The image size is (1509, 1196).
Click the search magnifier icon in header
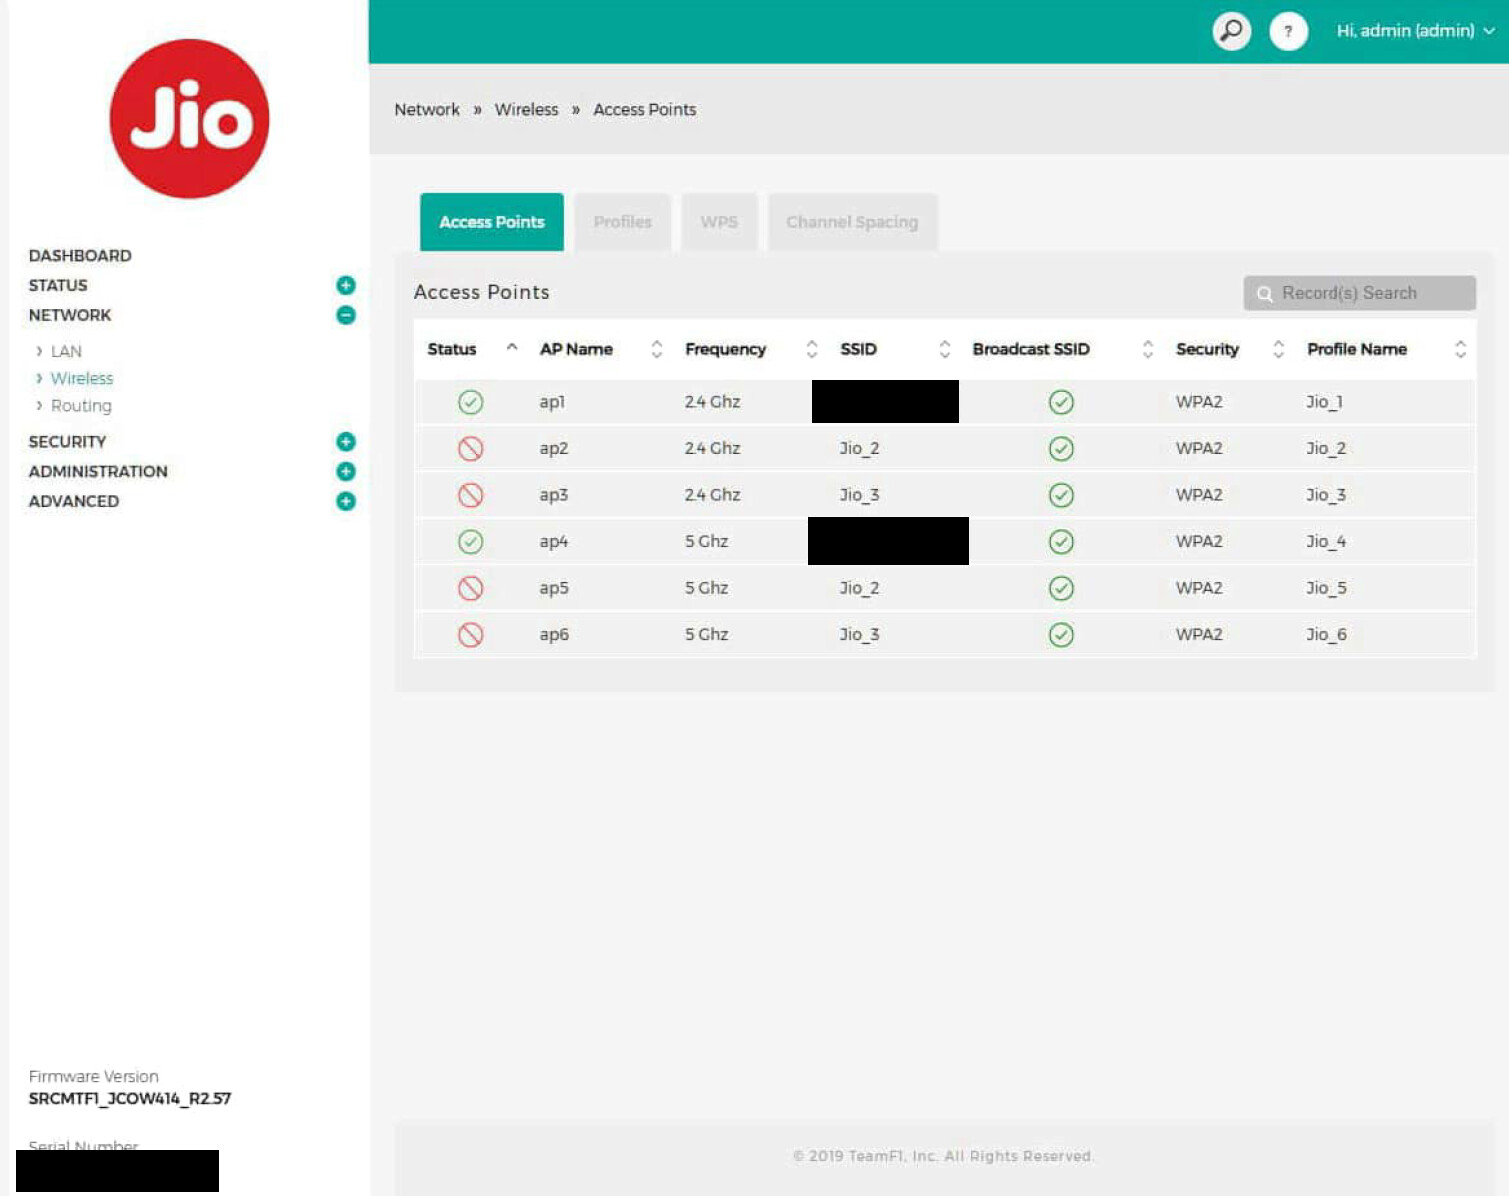point(1231,31)
